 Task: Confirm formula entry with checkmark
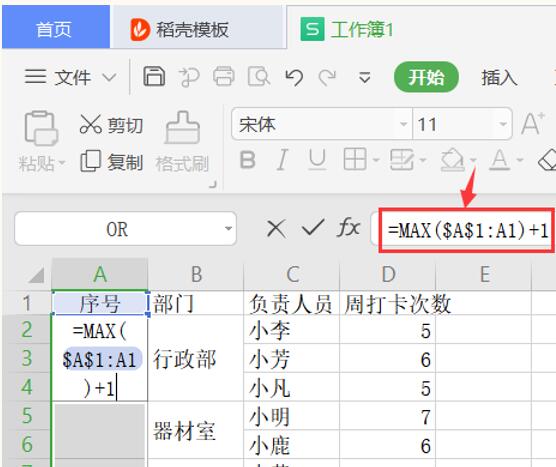[x=313, y=228]
